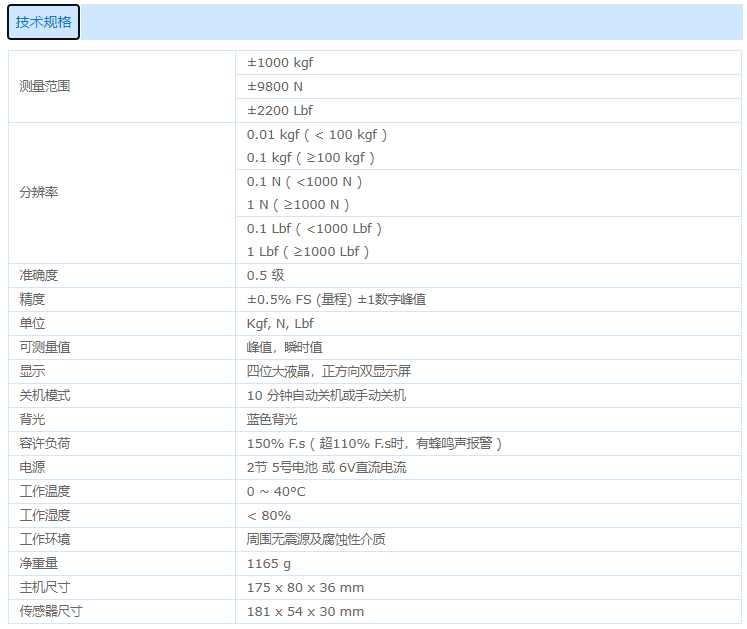Click the 准确度 label cell
Image resolution: width=747 pixels, height=629 pixels.
coord(39,275)
